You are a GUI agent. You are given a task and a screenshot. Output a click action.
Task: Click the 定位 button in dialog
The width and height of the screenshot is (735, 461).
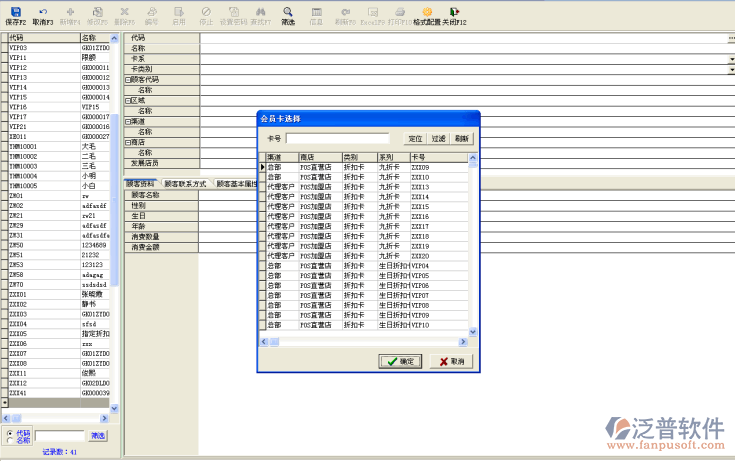tap(416, 138)
